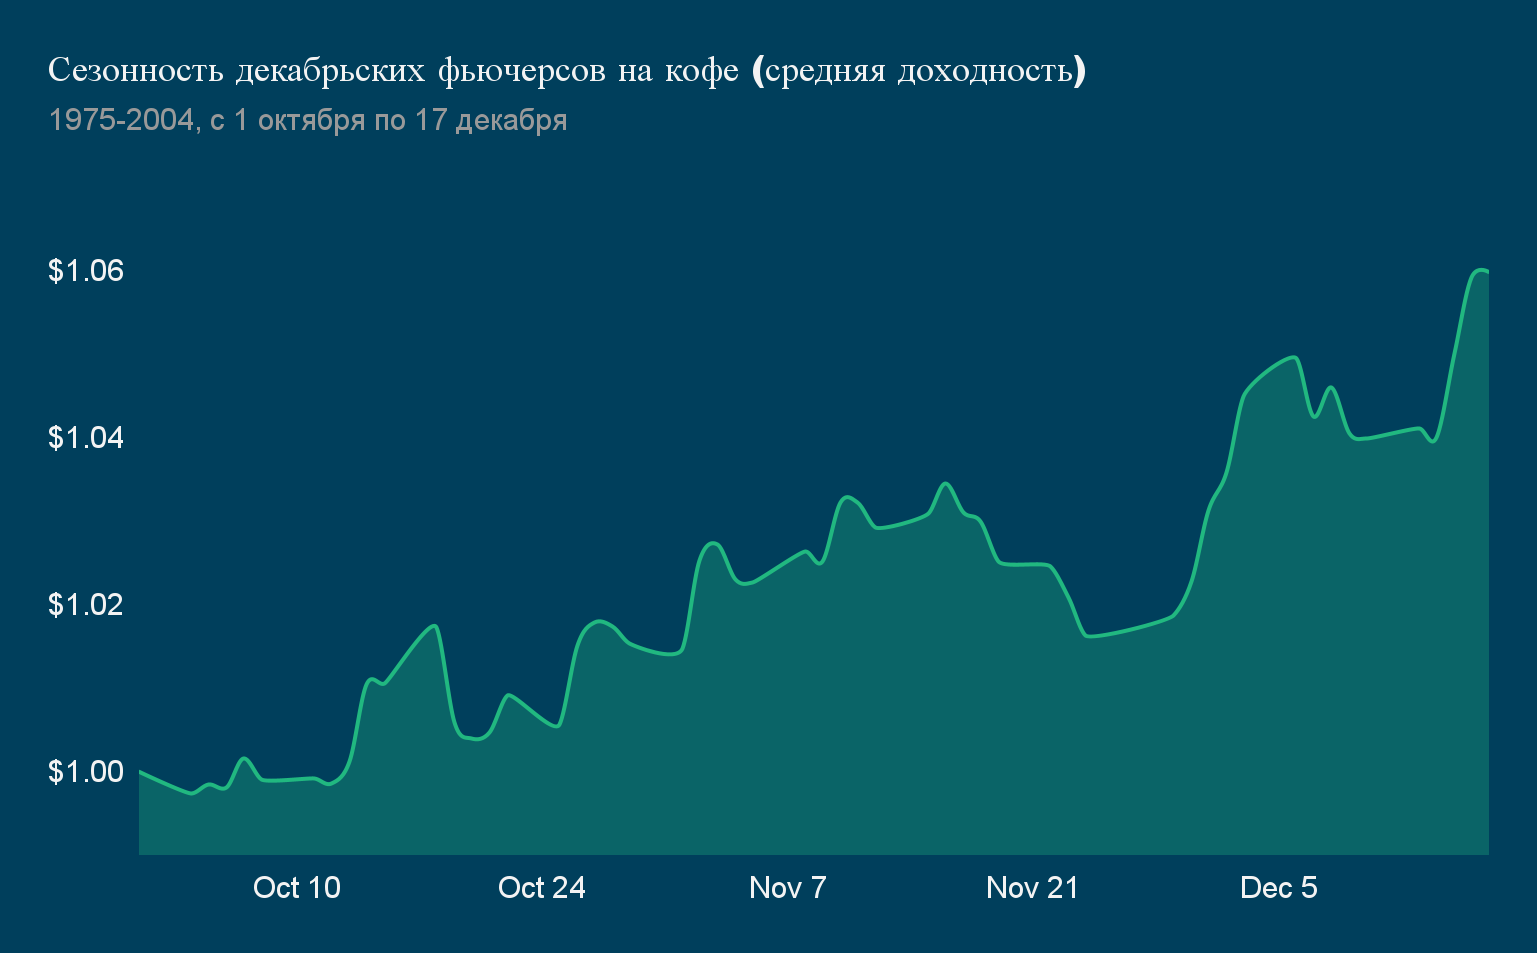Click the highest peak at chart's right edge
The height and width of the screenshot is (953, 1537).
point(1480,272)
